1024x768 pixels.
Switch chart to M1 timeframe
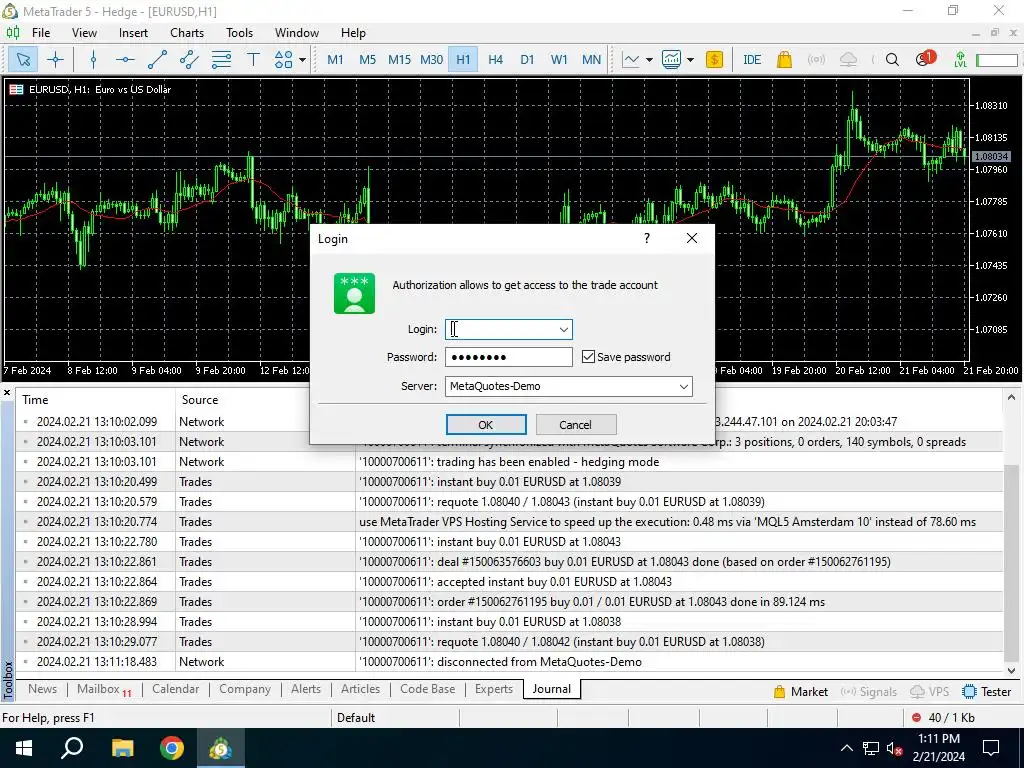point(335,60)
